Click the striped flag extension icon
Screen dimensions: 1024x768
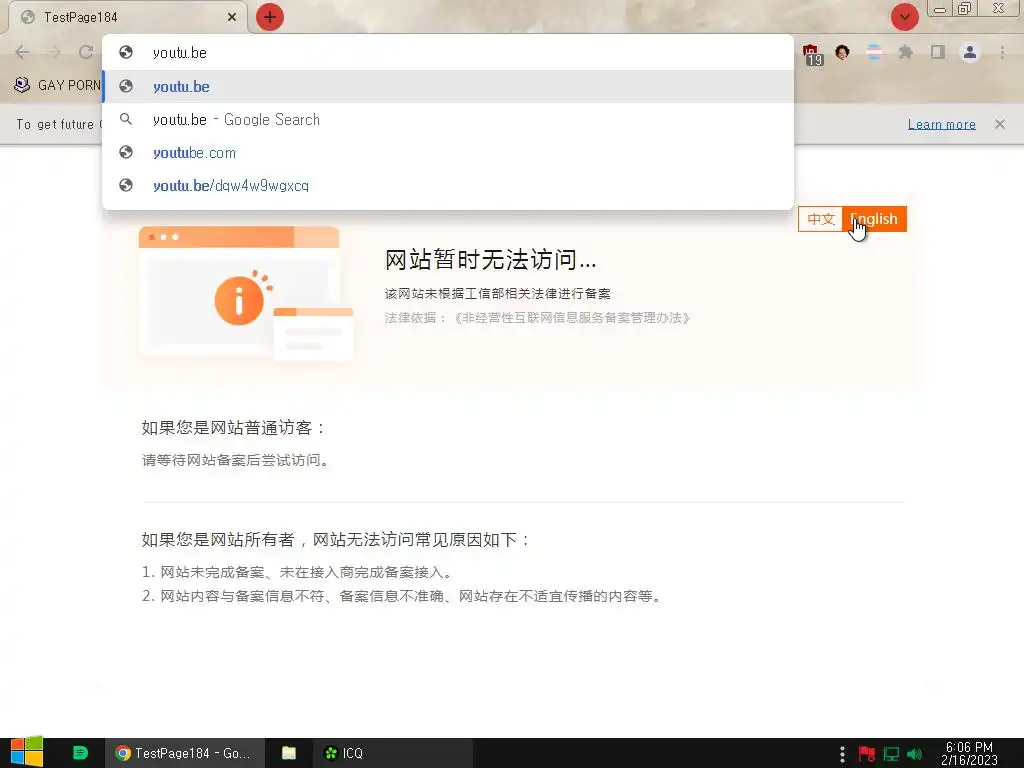[x=874, y=52]
